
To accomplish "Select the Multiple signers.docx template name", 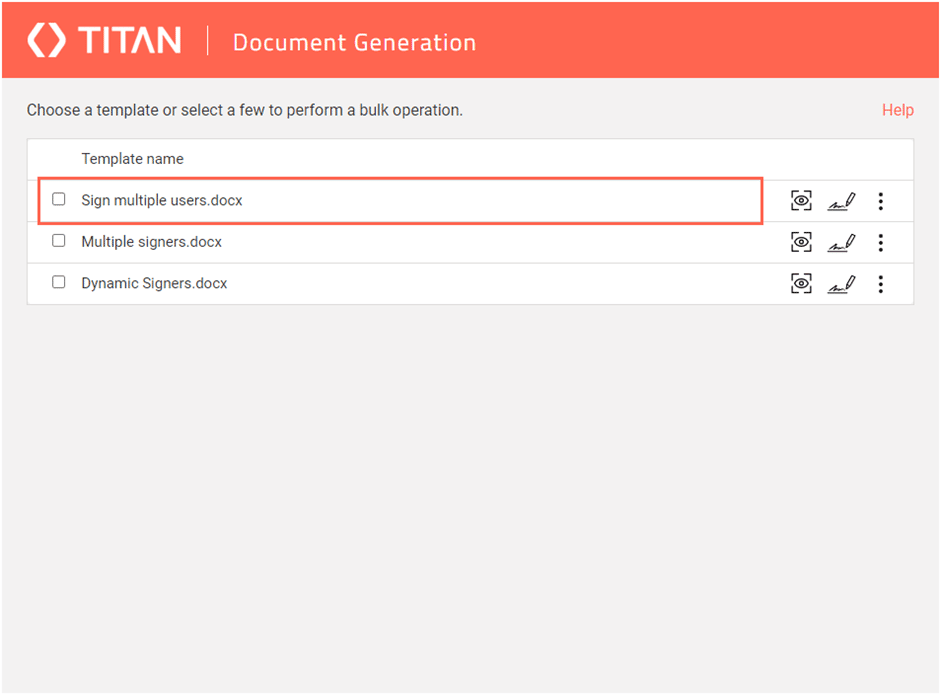I will click(x=151, y=242).
